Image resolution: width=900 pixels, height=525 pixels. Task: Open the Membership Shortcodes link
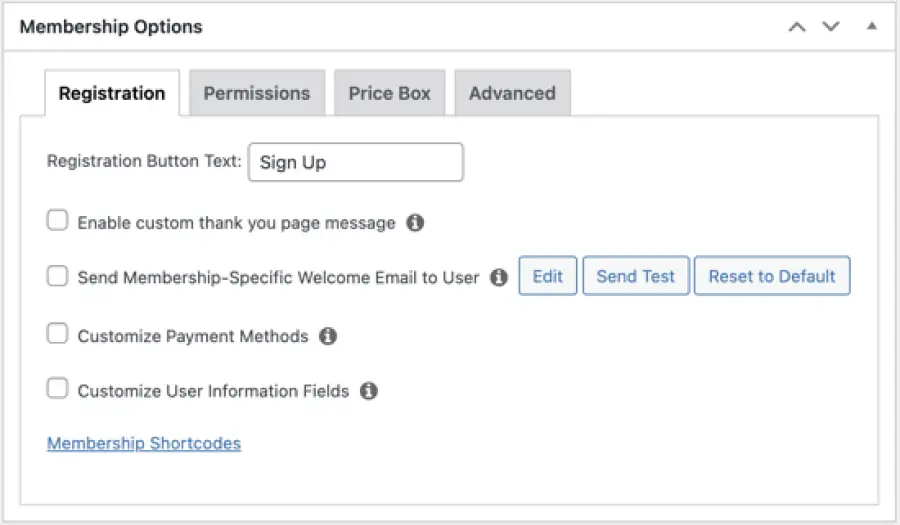coord(144,444)
